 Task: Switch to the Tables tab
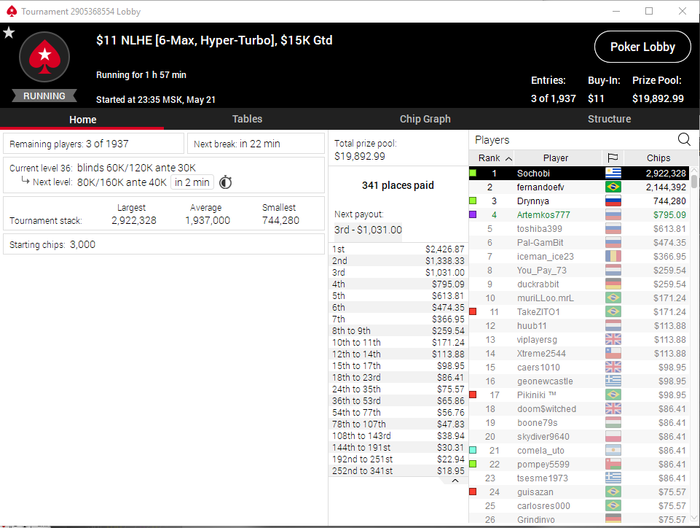point(247,119)
